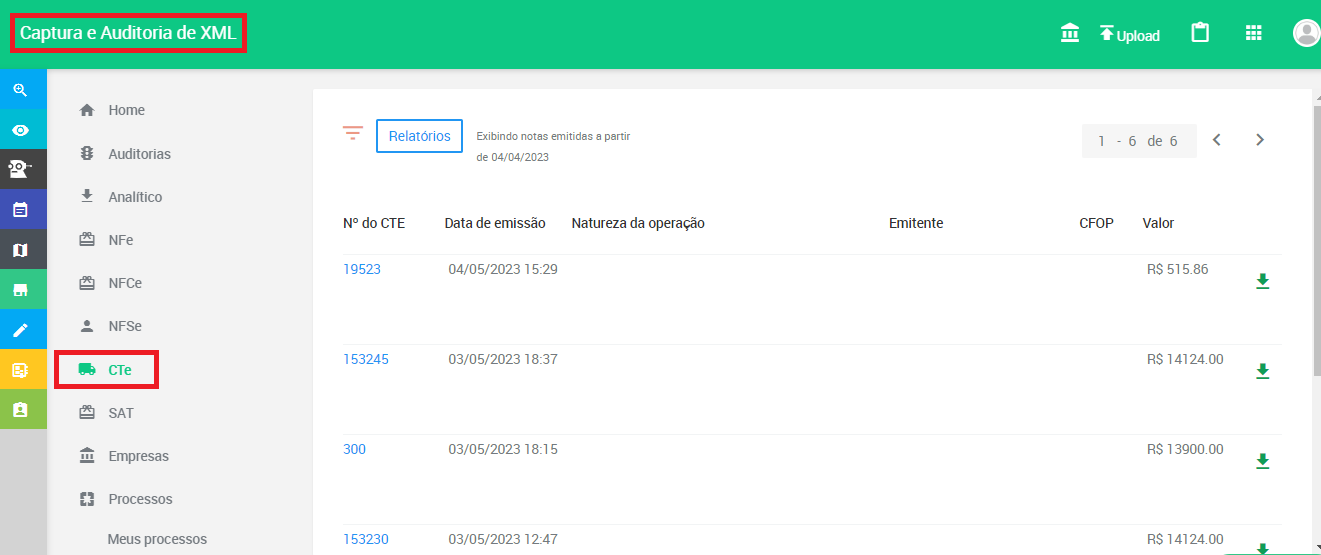Click the date 03/05/2023 18:15
This screenshot has width=1321, height=555.
[503, 449]
